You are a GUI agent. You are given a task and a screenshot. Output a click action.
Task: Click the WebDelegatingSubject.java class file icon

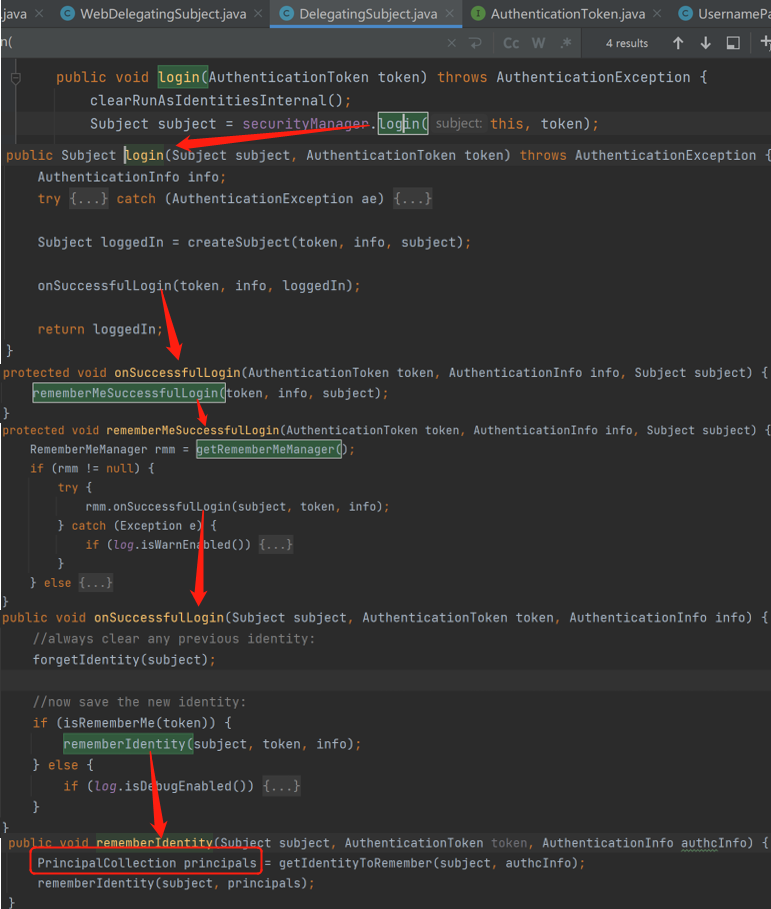[67, 14]
